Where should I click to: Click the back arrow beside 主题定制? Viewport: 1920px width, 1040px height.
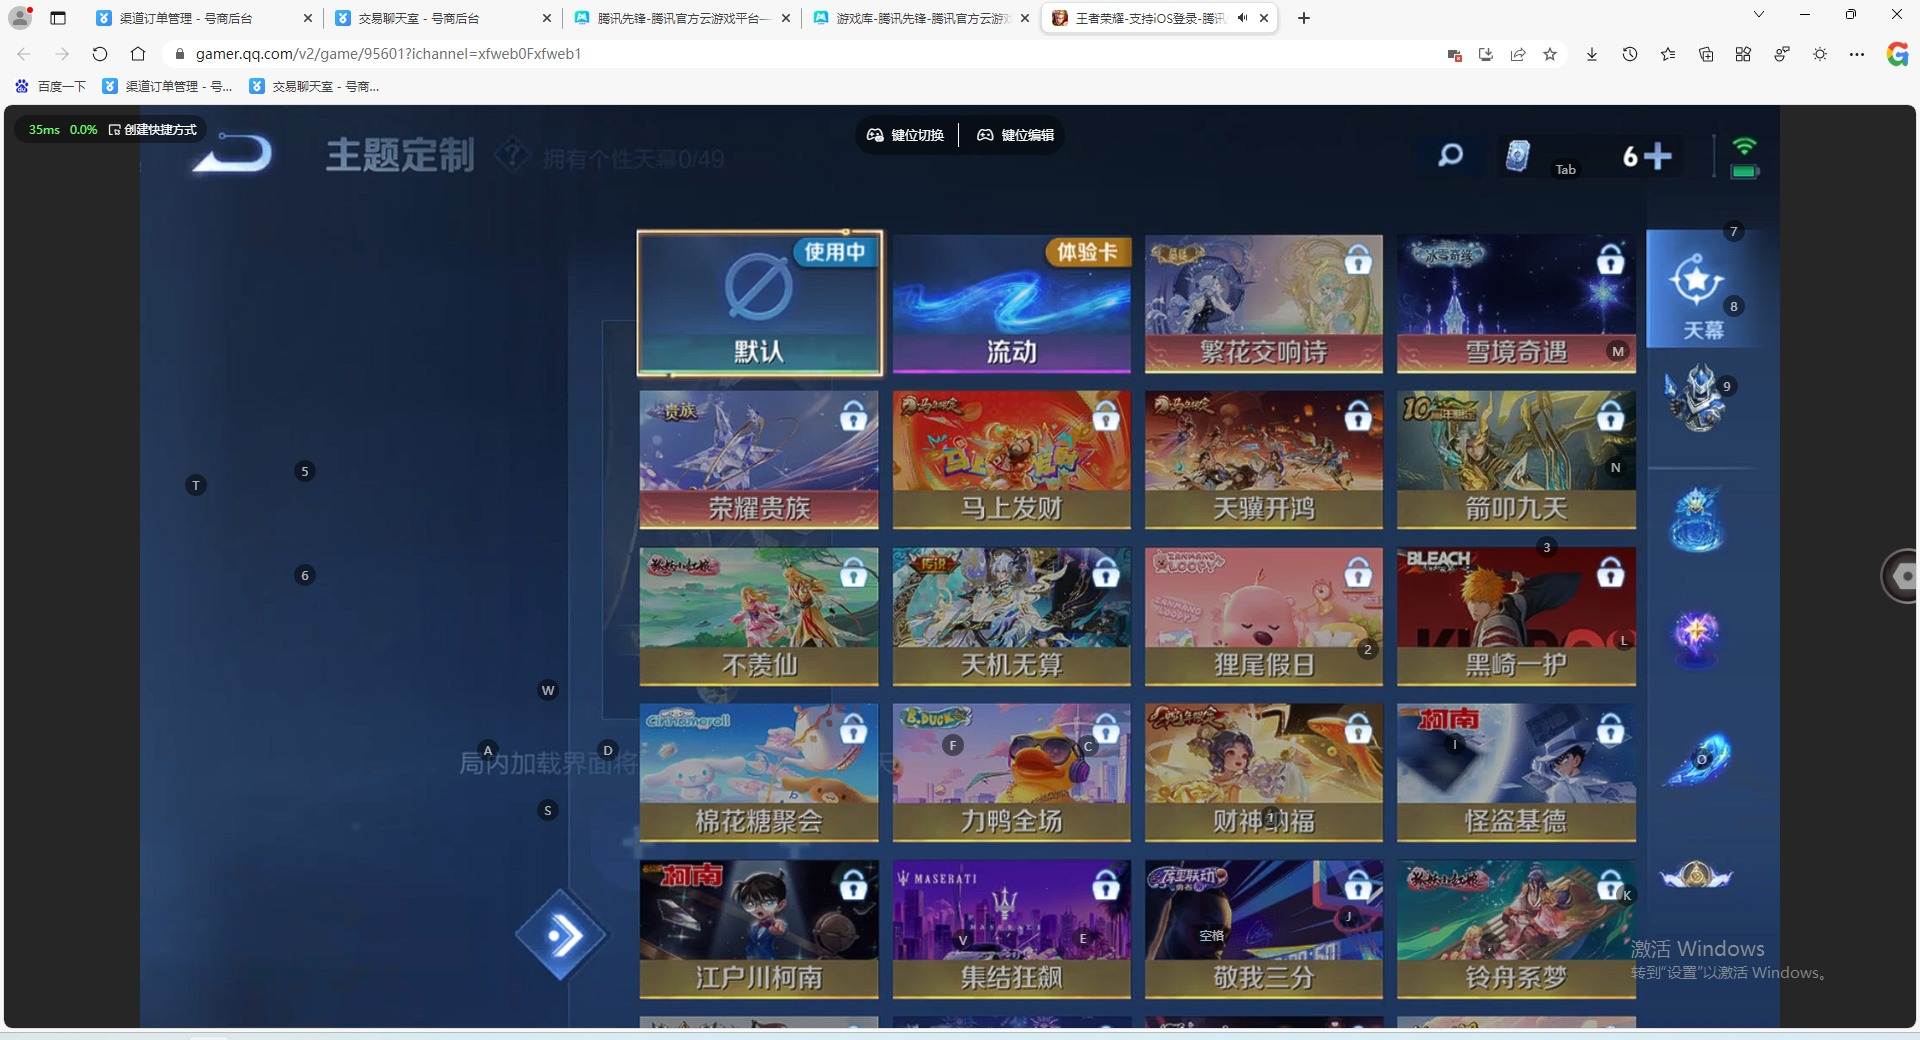pyautogui.click(x=233, y=154)
